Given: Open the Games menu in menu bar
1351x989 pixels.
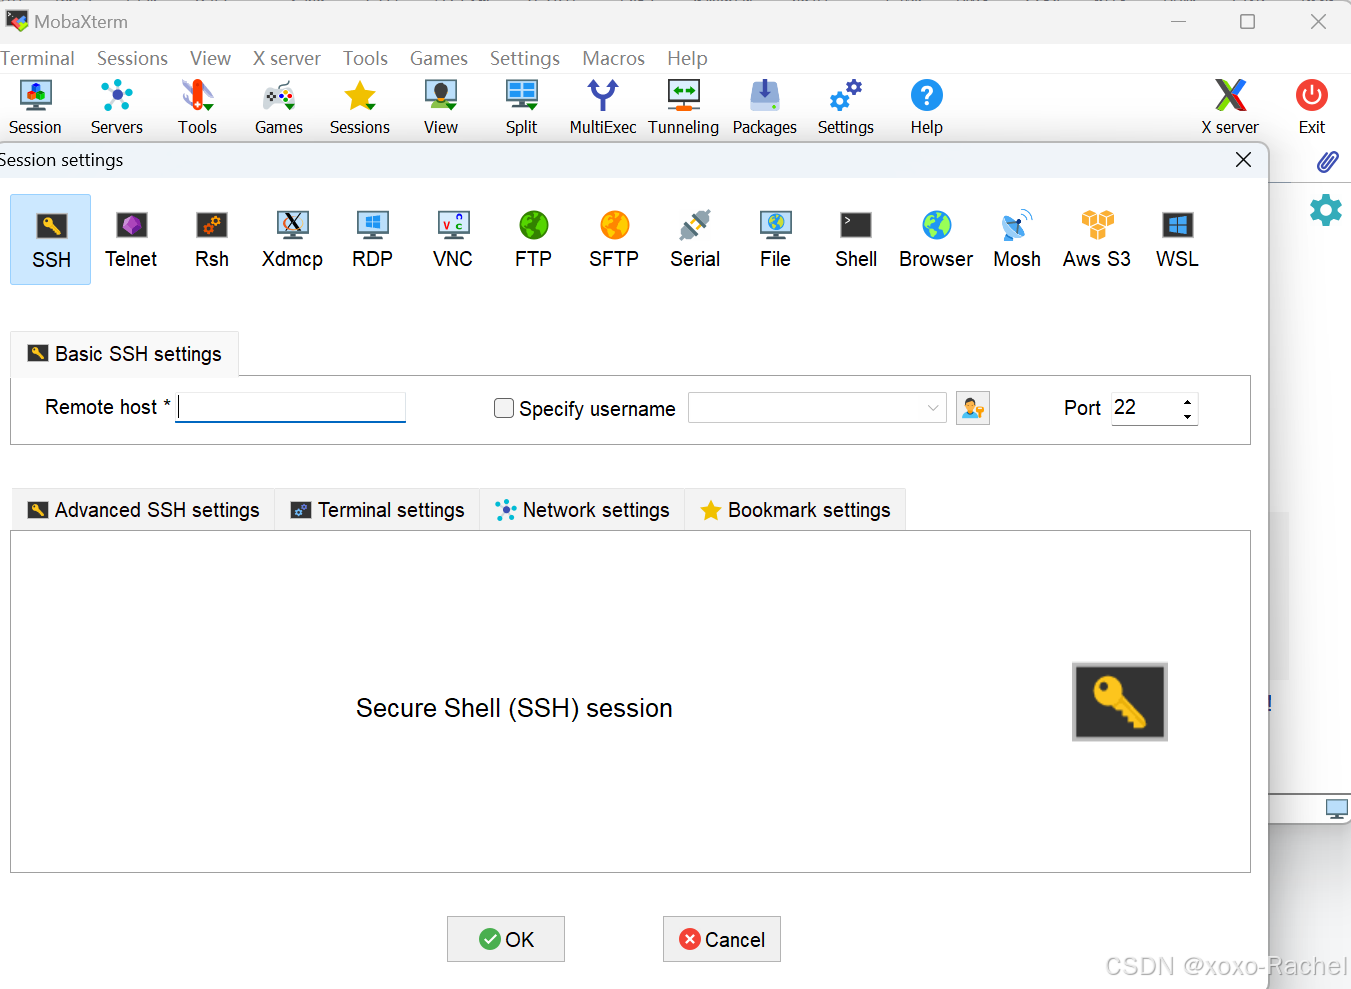Looking at the screenshot, I should 439,58.
